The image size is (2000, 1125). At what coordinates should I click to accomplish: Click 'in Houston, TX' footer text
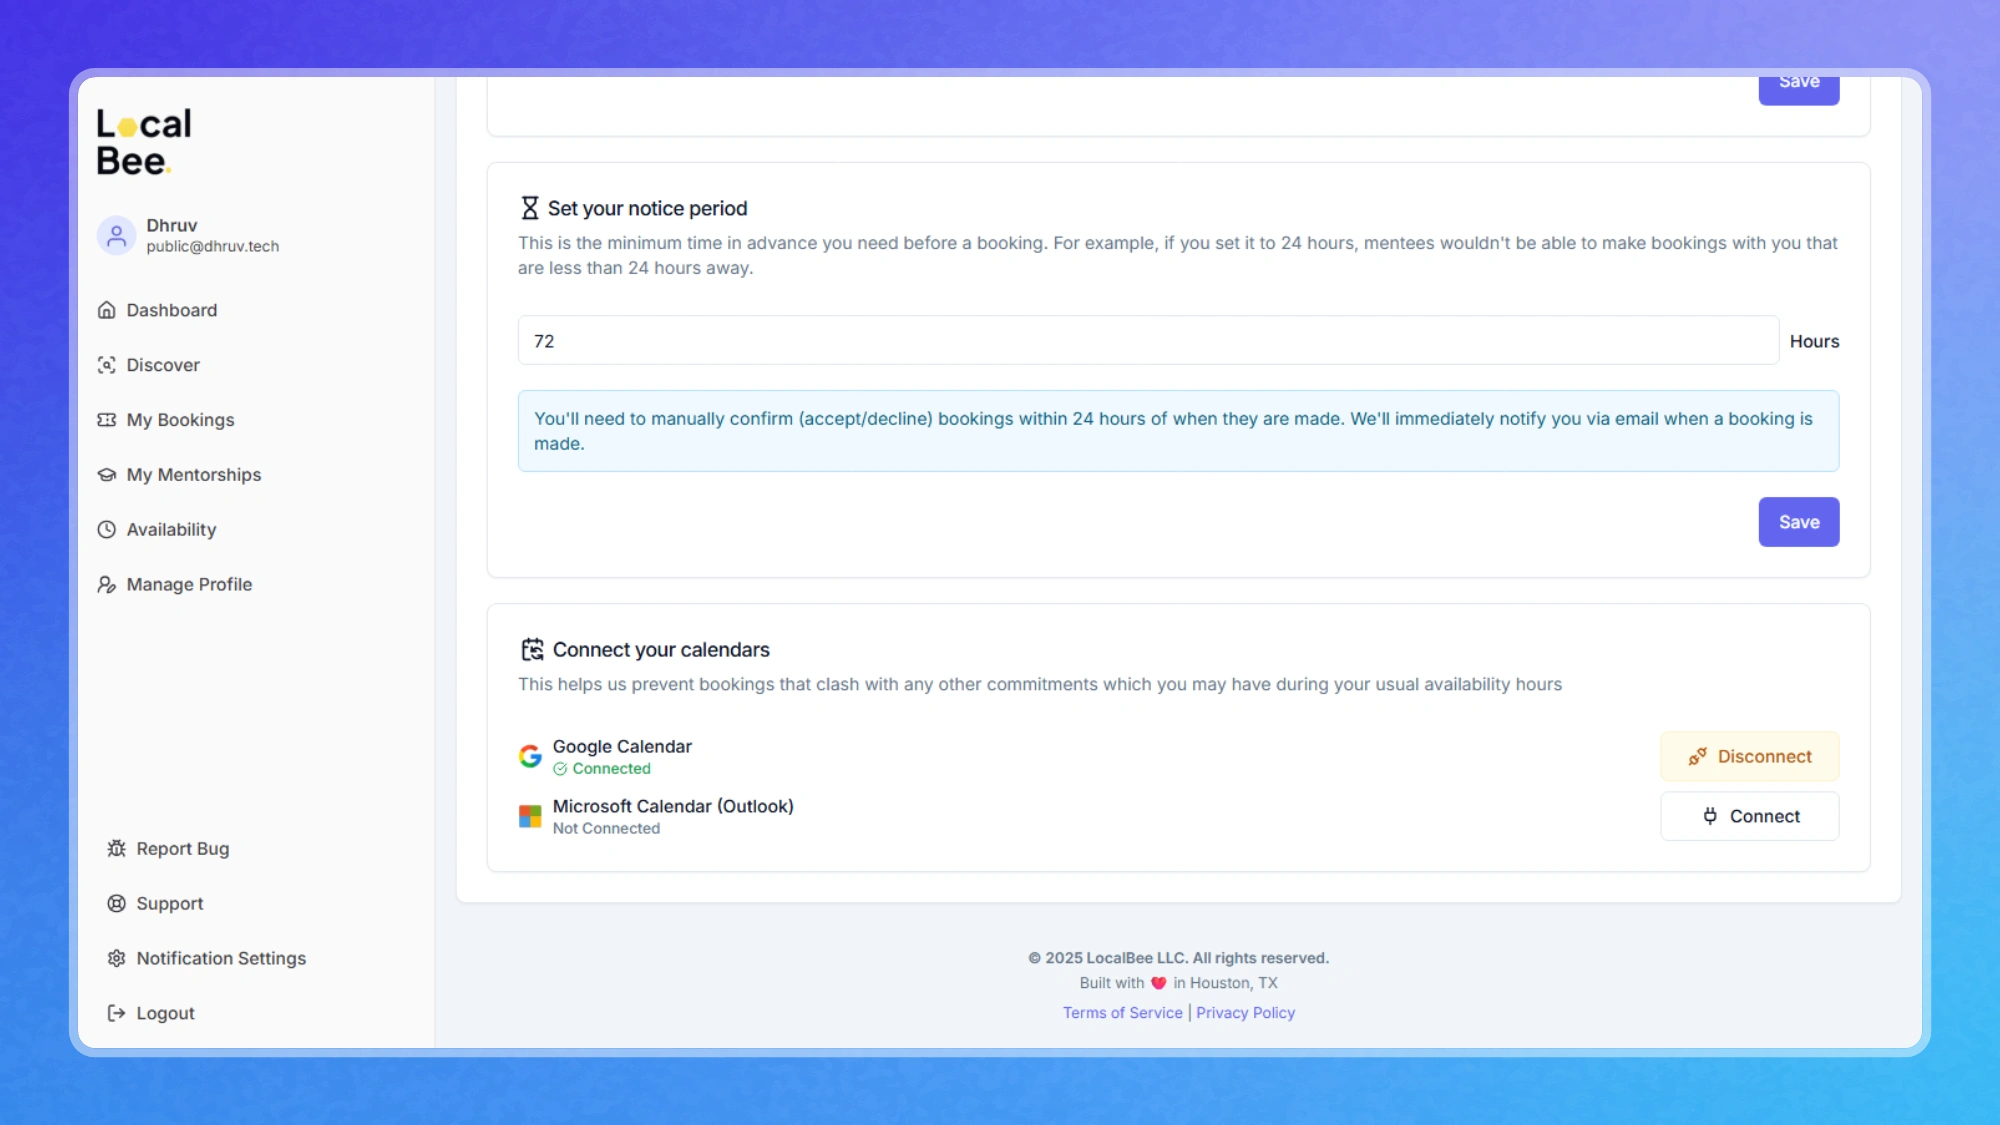[x=1225, y=983]
